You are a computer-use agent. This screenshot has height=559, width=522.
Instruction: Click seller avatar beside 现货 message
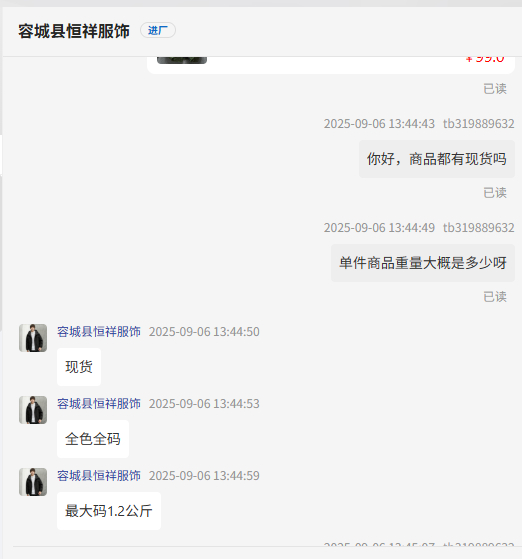33,338
